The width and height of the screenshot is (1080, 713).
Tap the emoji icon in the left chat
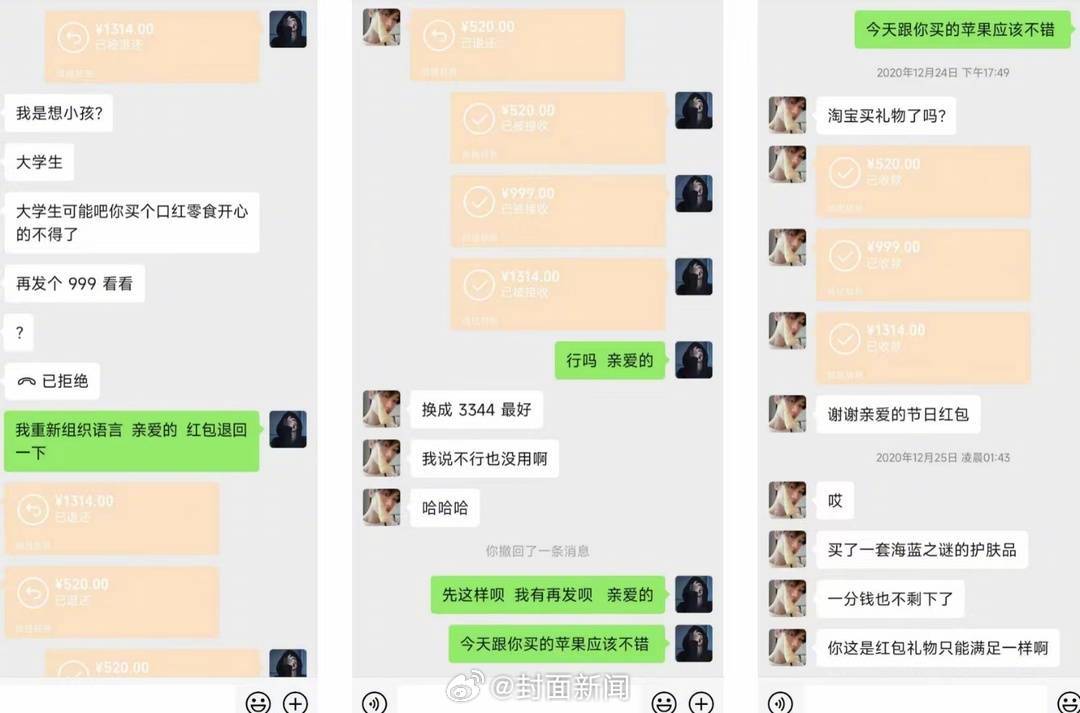pos(258,703)
